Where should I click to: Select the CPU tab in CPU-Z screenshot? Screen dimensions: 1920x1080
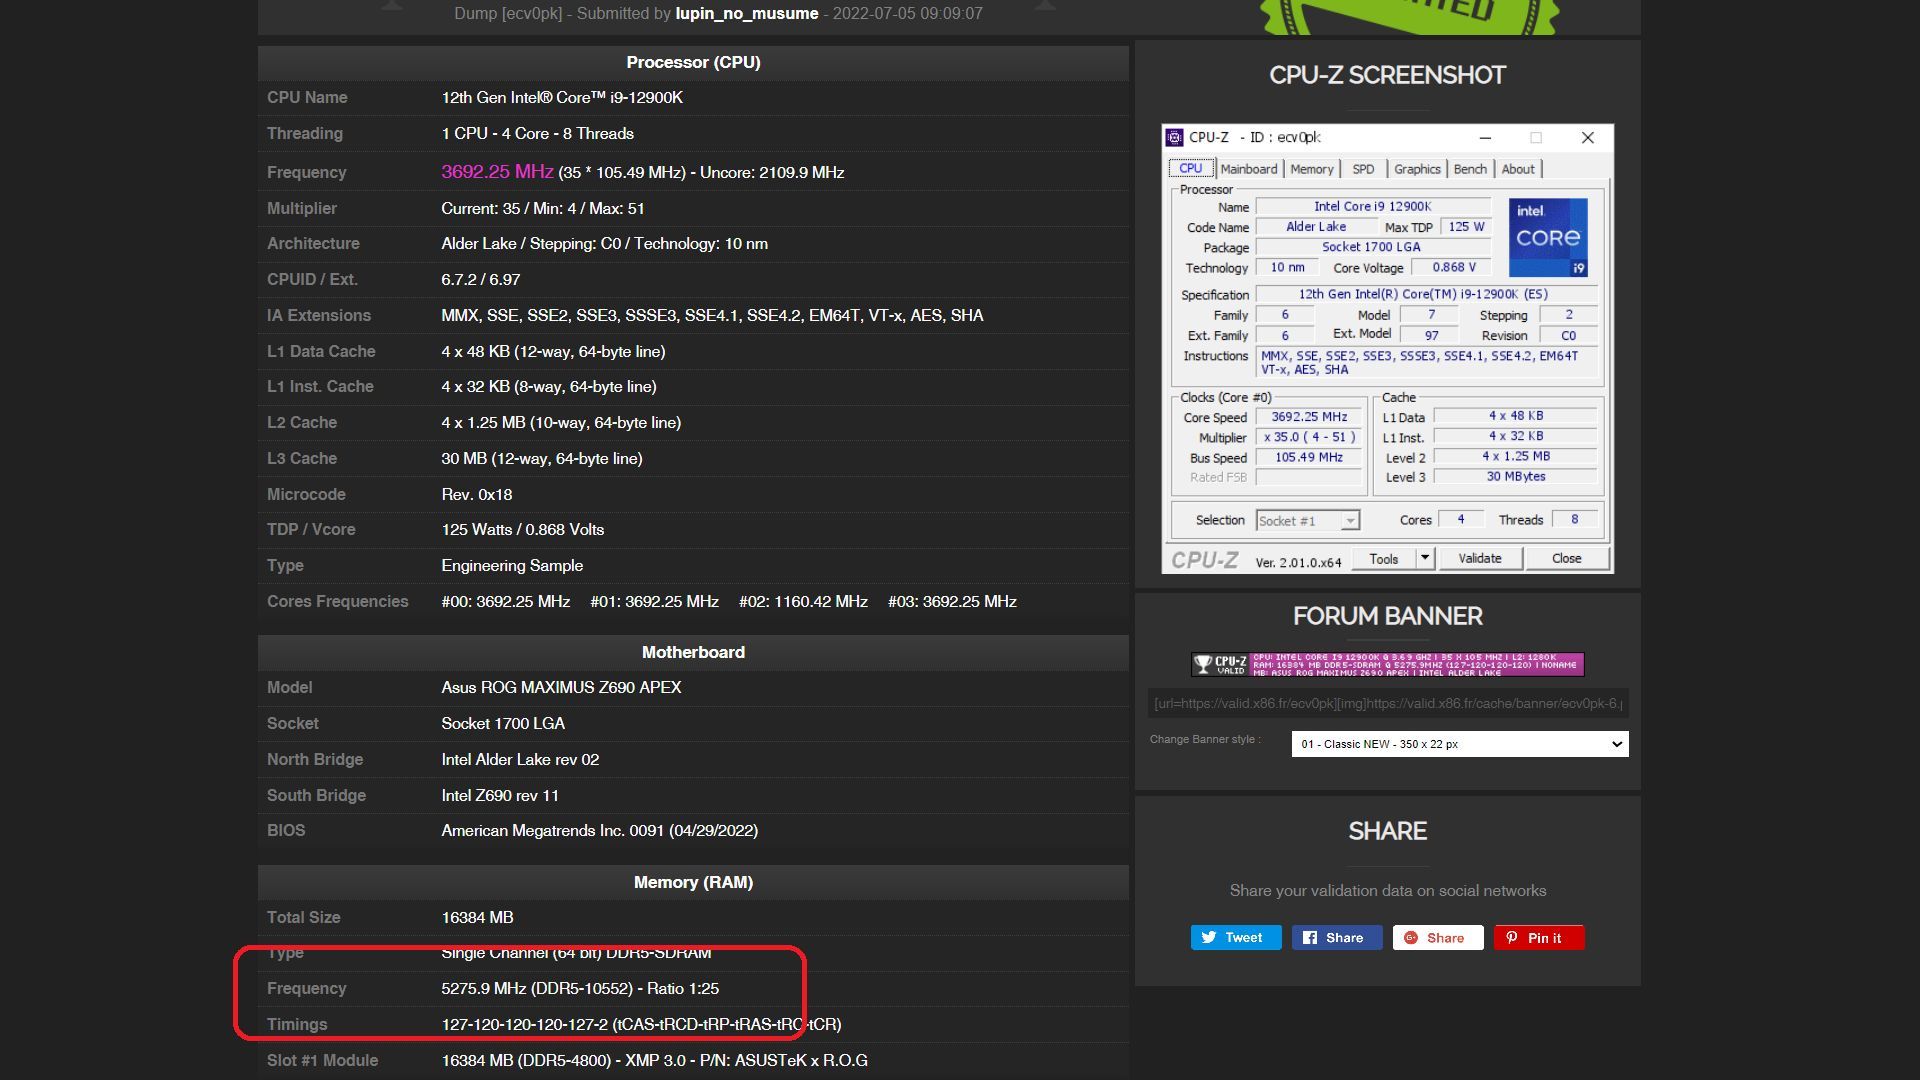(1191, 169)
